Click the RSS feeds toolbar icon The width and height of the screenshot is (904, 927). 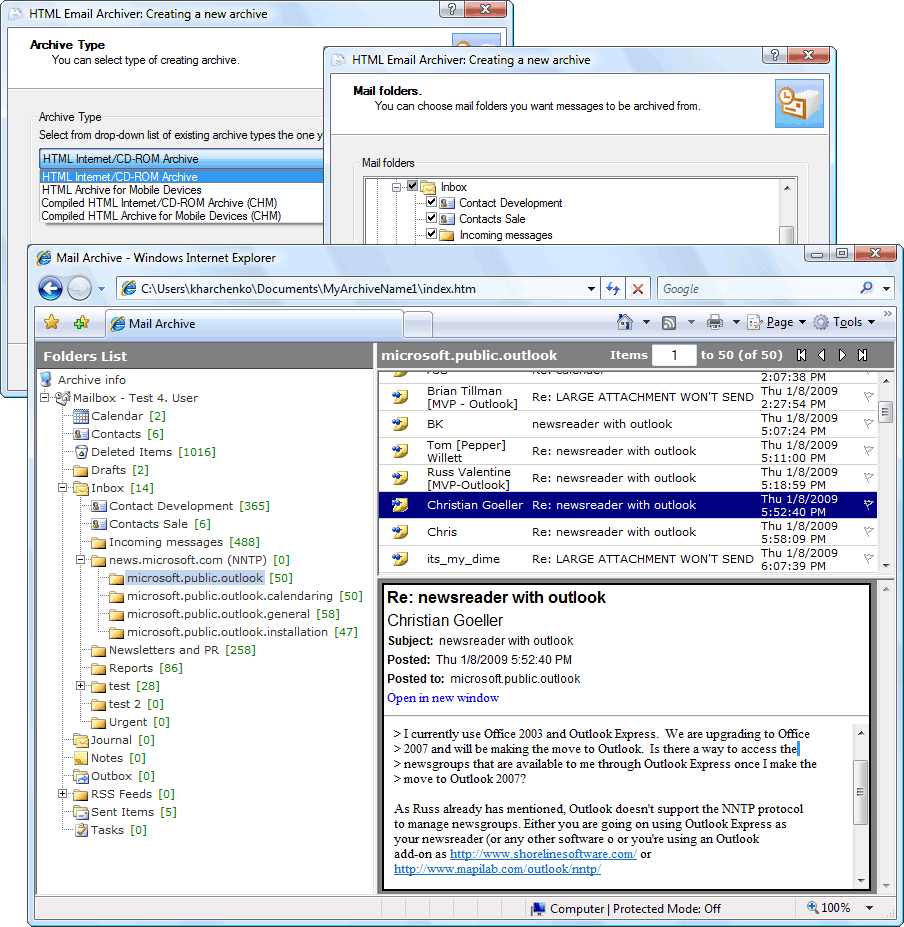coord(669,322)
